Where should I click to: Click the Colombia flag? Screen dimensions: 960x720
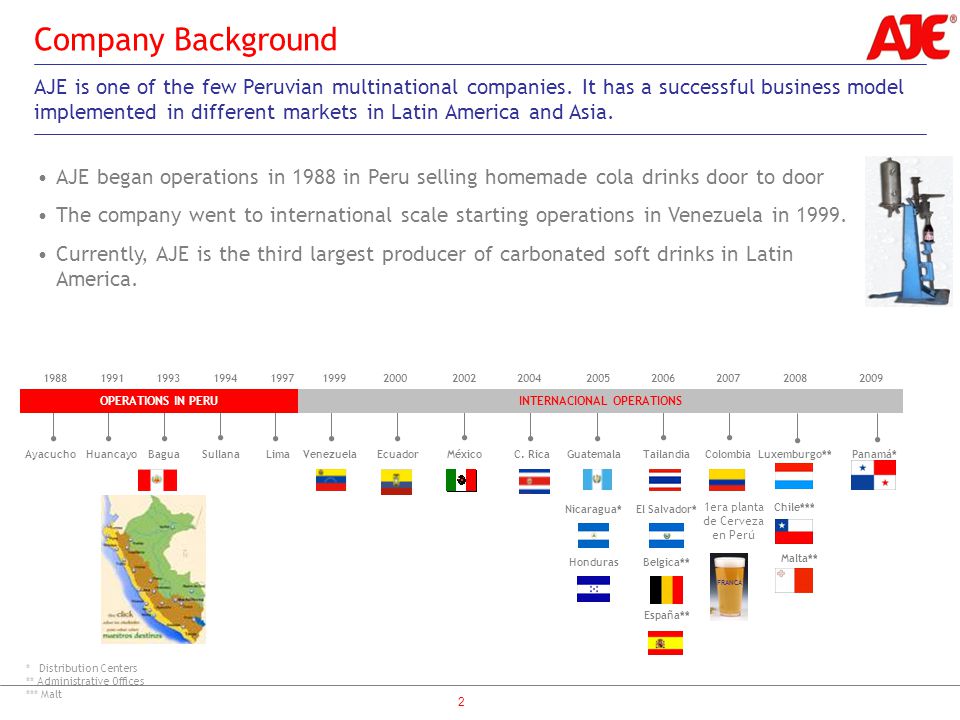727,480
